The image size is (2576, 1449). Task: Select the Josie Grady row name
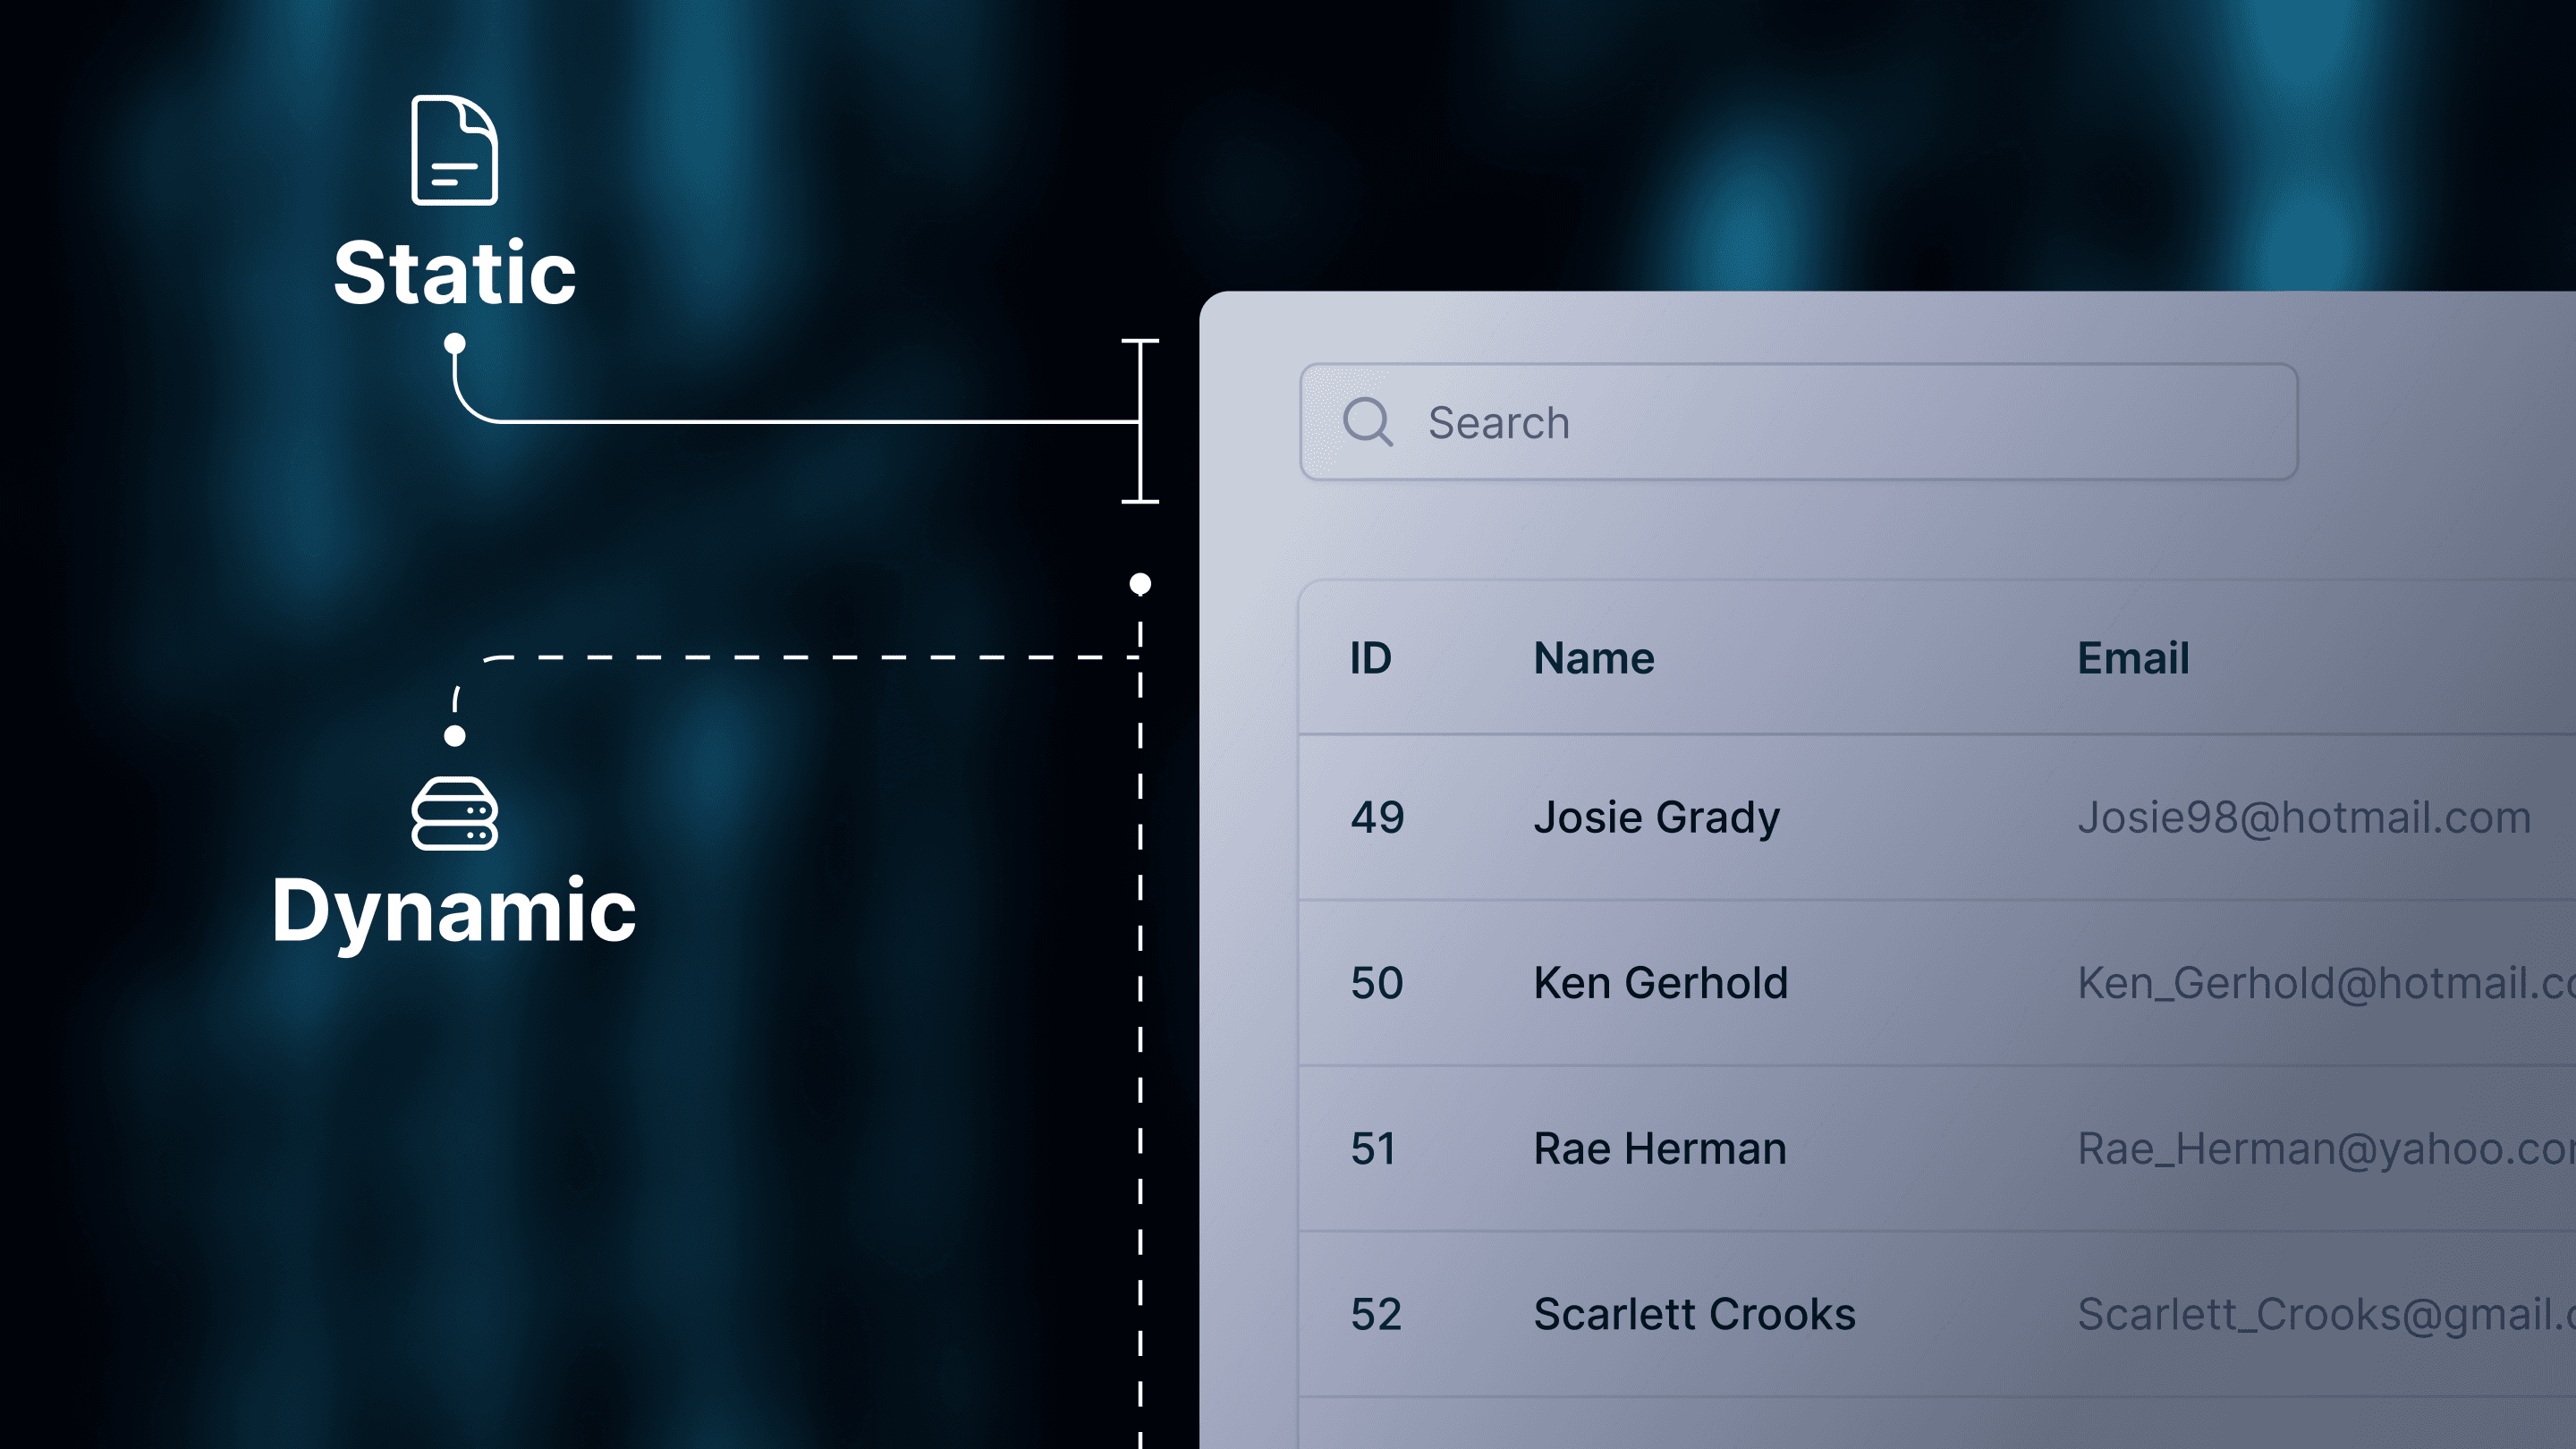(1657, 818)
